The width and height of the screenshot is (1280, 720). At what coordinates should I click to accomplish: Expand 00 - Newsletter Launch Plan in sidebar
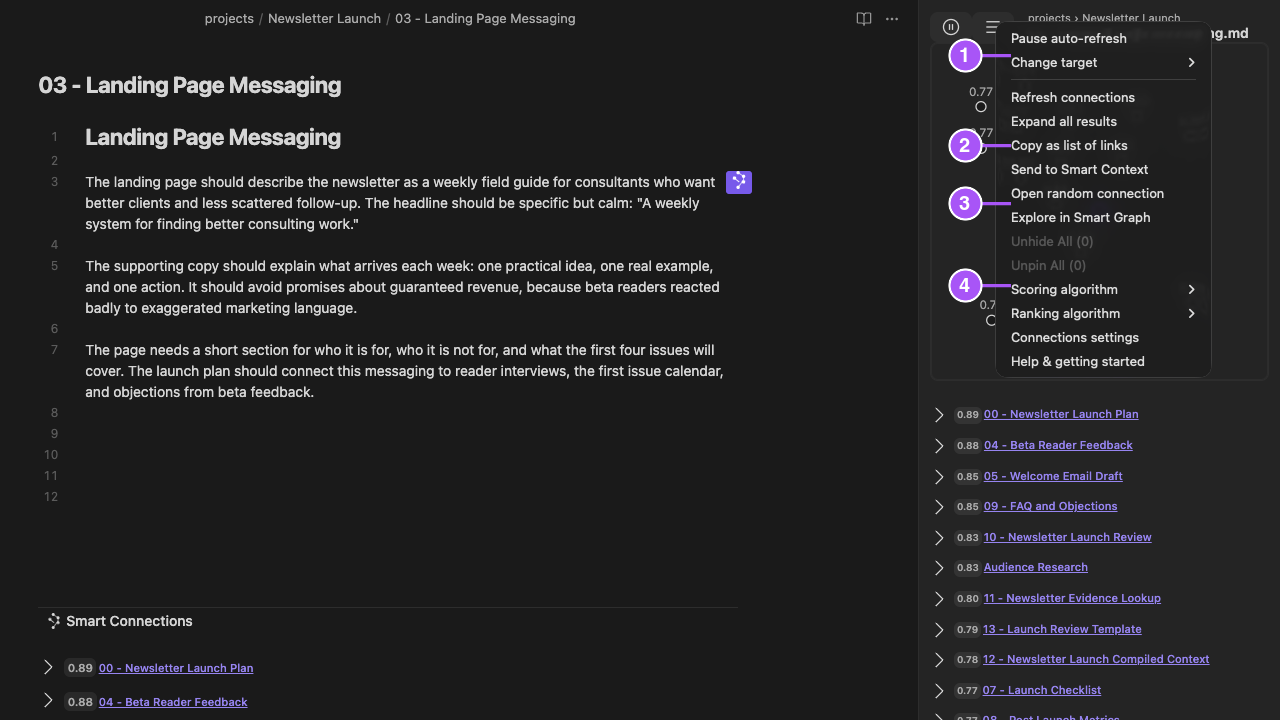point(939,414)
